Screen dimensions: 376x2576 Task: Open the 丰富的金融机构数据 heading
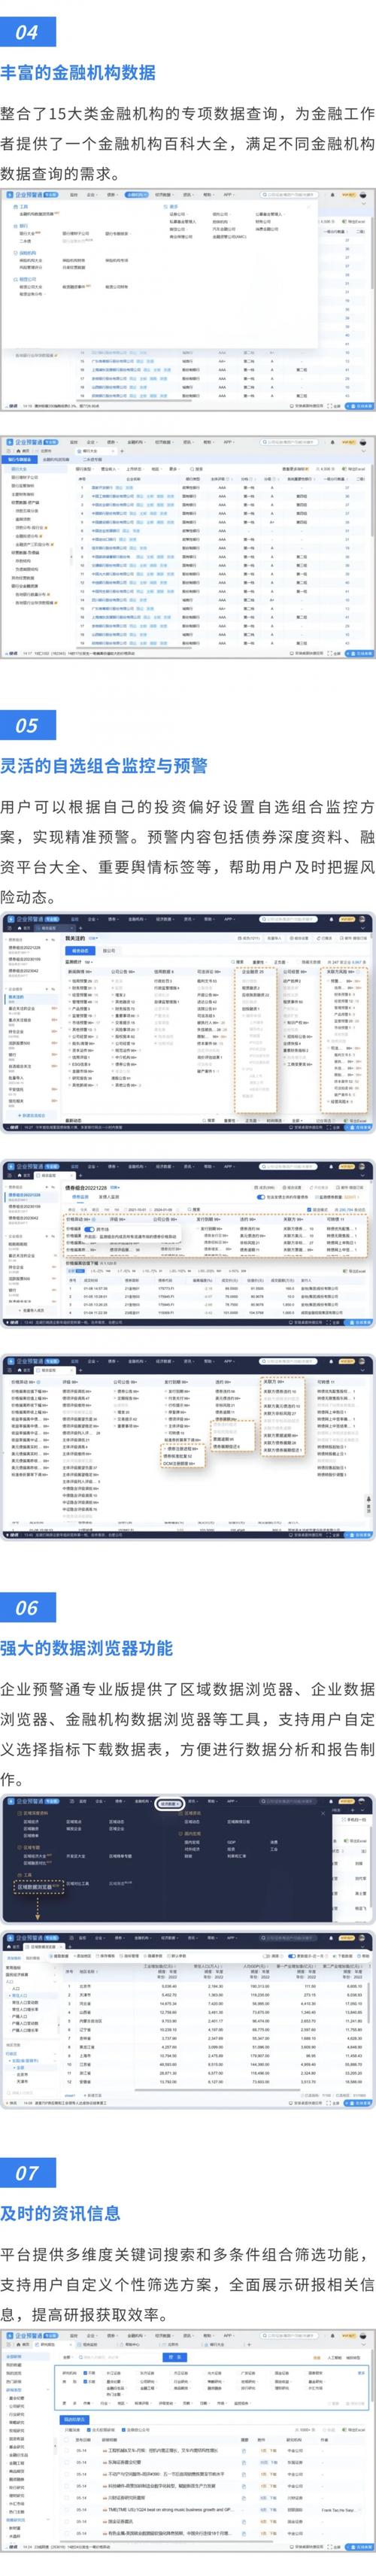coord(78,73)
